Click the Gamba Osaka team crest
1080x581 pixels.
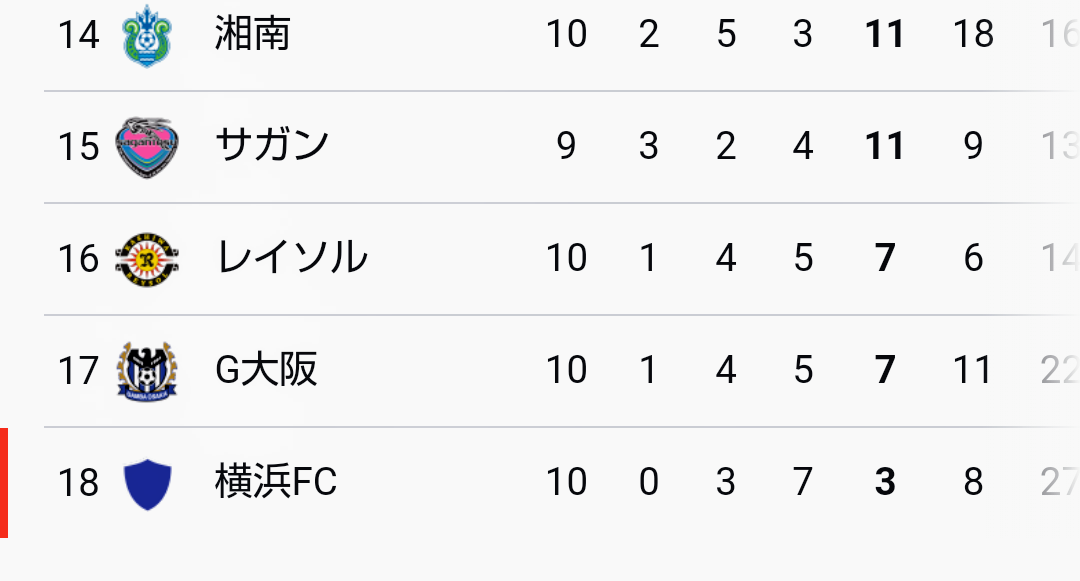147,371
